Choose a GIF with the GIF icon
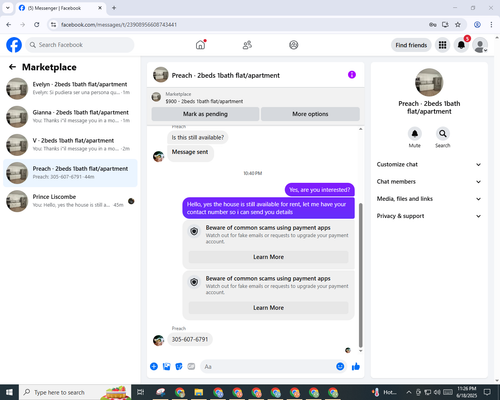The image size is (500, 400). point(191,367)
